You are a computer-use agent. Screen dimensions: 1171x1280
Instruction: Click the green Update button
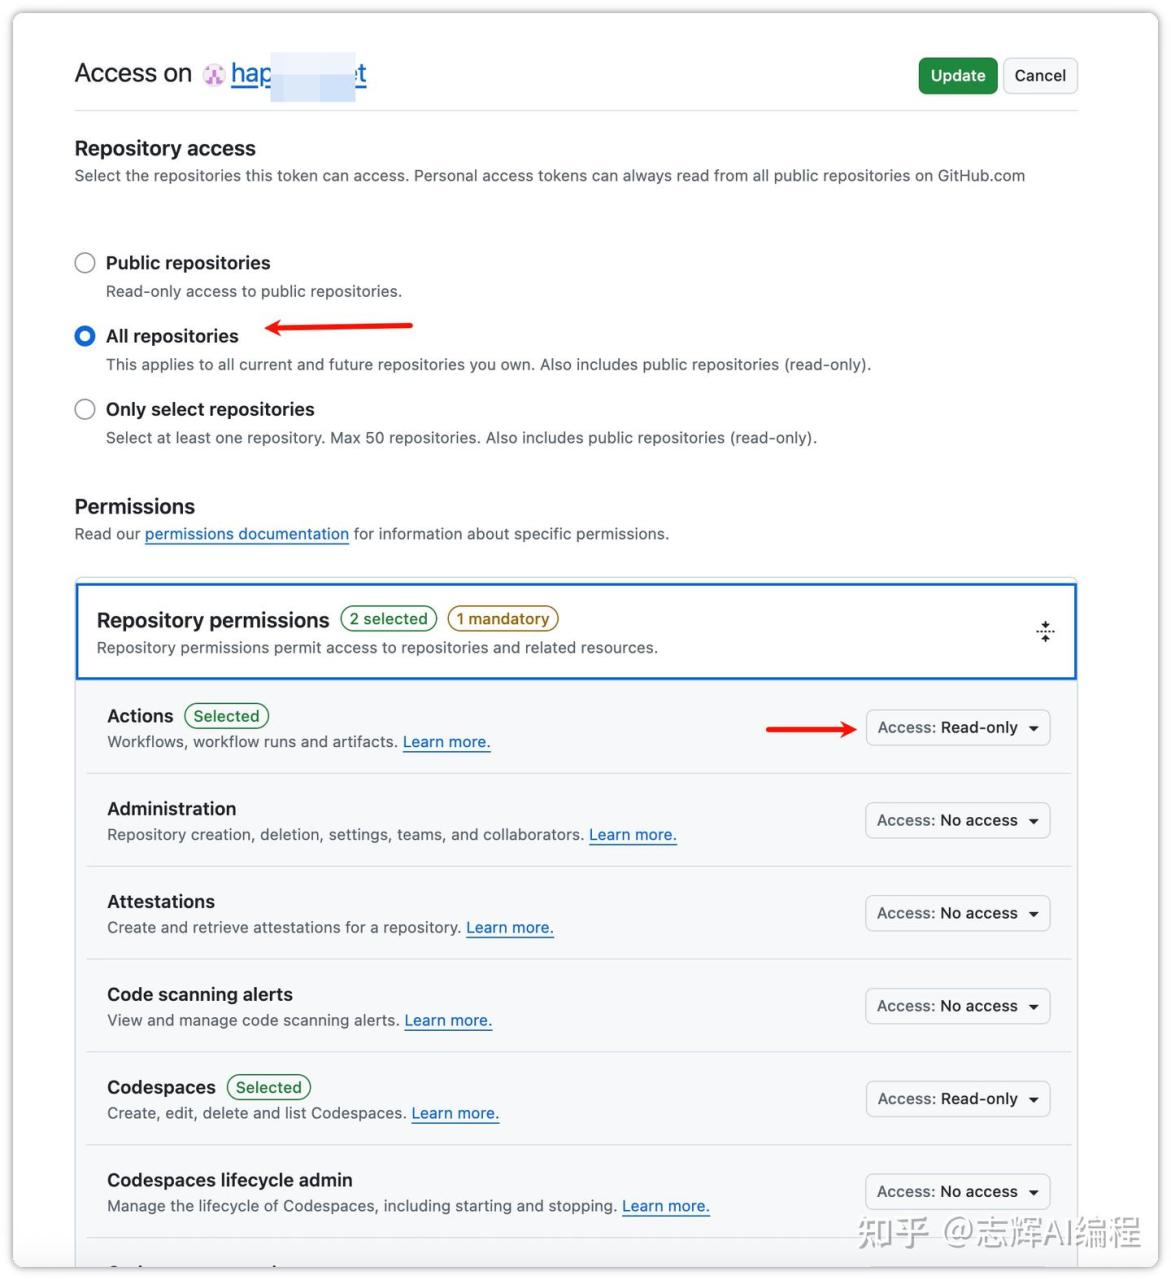[957, 76]
